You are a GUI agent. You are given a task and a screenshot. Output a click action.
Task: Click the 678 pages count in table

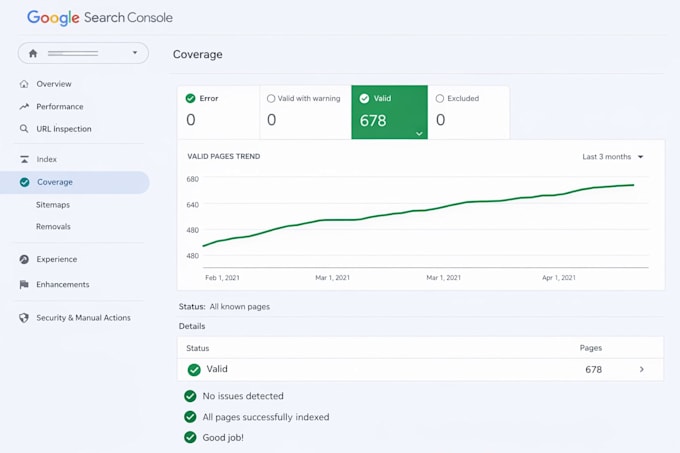click(593, 369)
